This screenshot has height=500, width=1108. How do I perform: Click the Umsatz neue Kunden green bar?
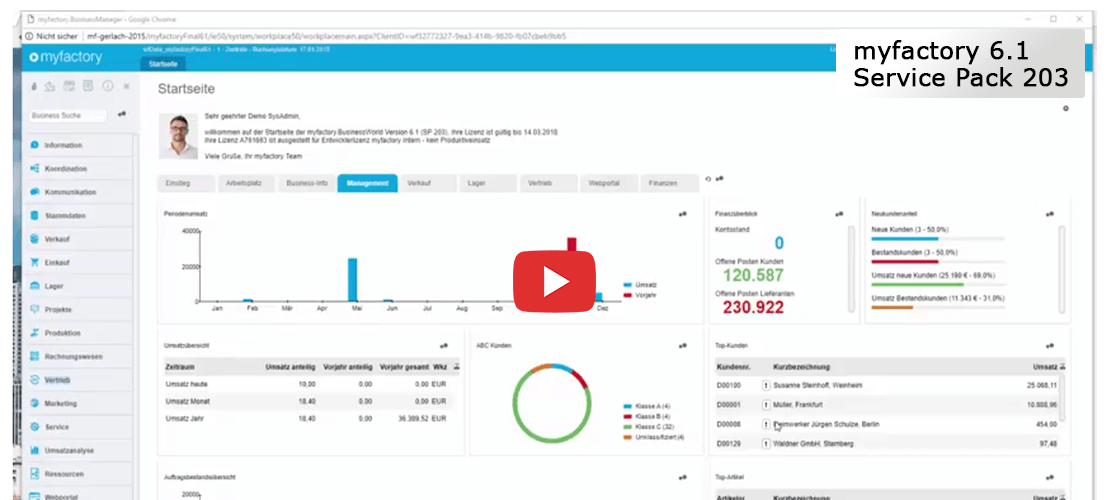click(x=917, y=285)
